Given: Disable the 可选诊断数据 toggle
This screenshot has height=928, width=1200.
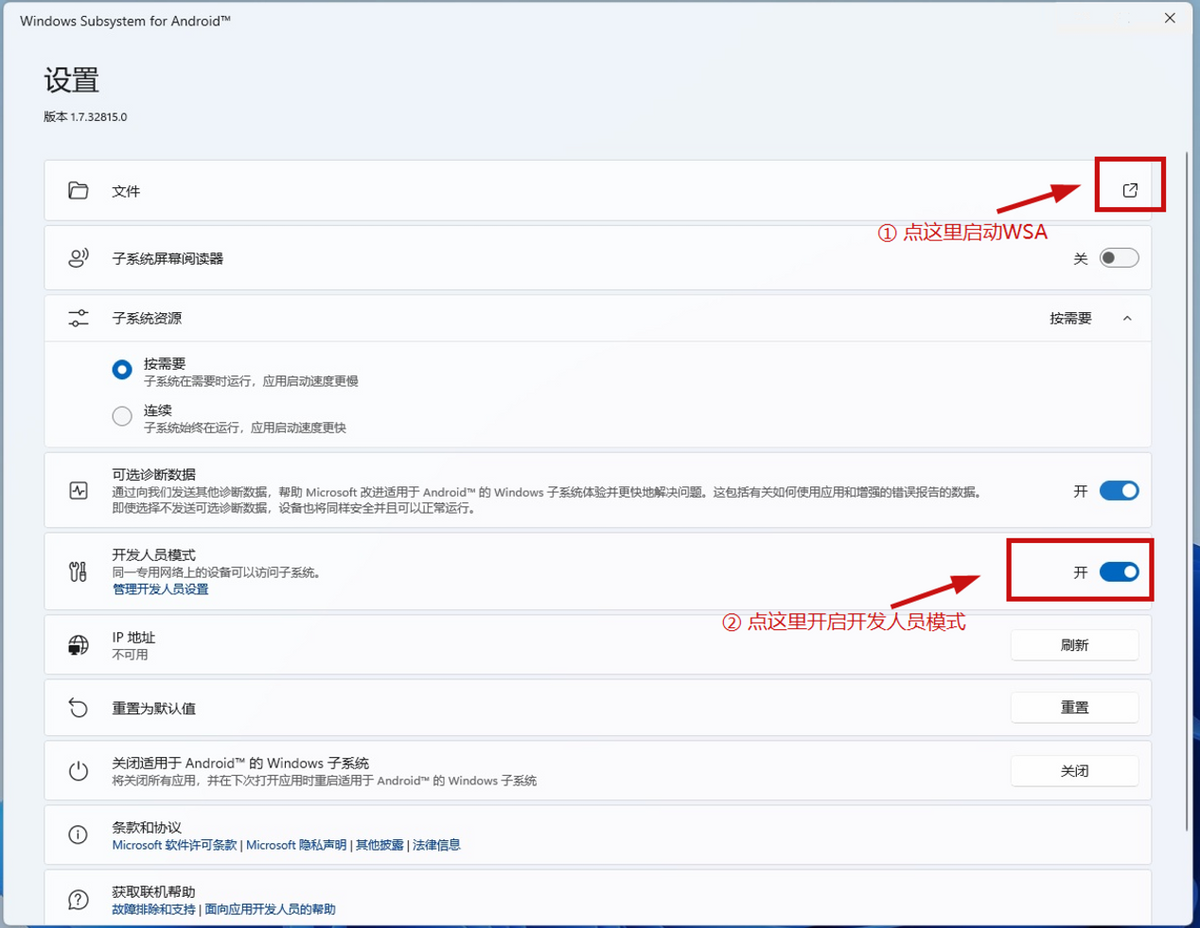Looking at the screenshot, I should click(1118, 490).
